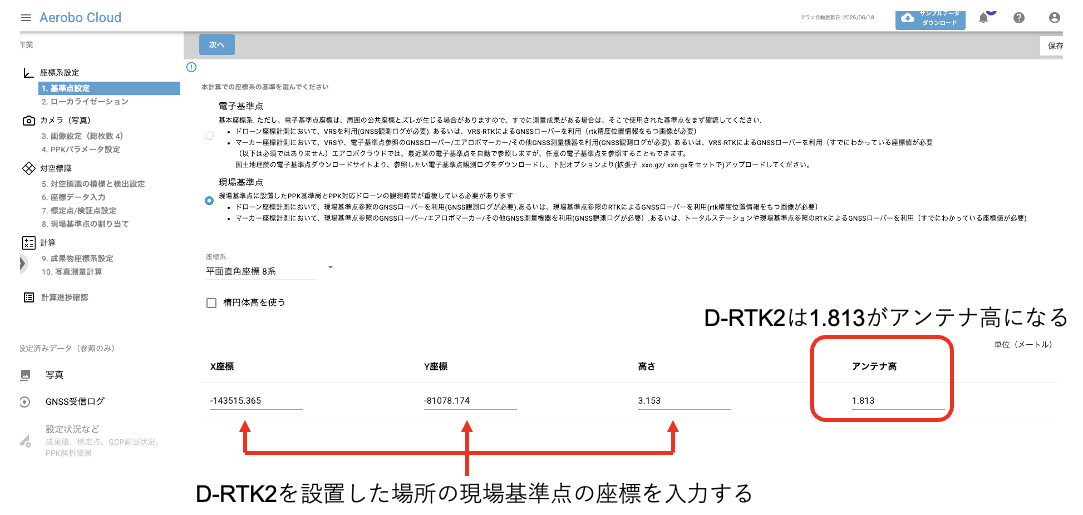Click the X座標 column header
1083x515 pixels.
pos(222,366)
